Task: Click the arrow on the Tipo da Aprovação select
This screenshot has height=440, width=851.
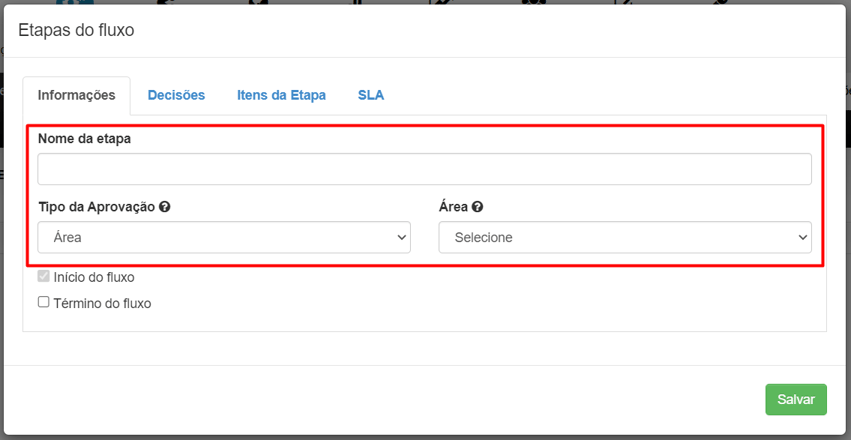Action: point(401,238)
